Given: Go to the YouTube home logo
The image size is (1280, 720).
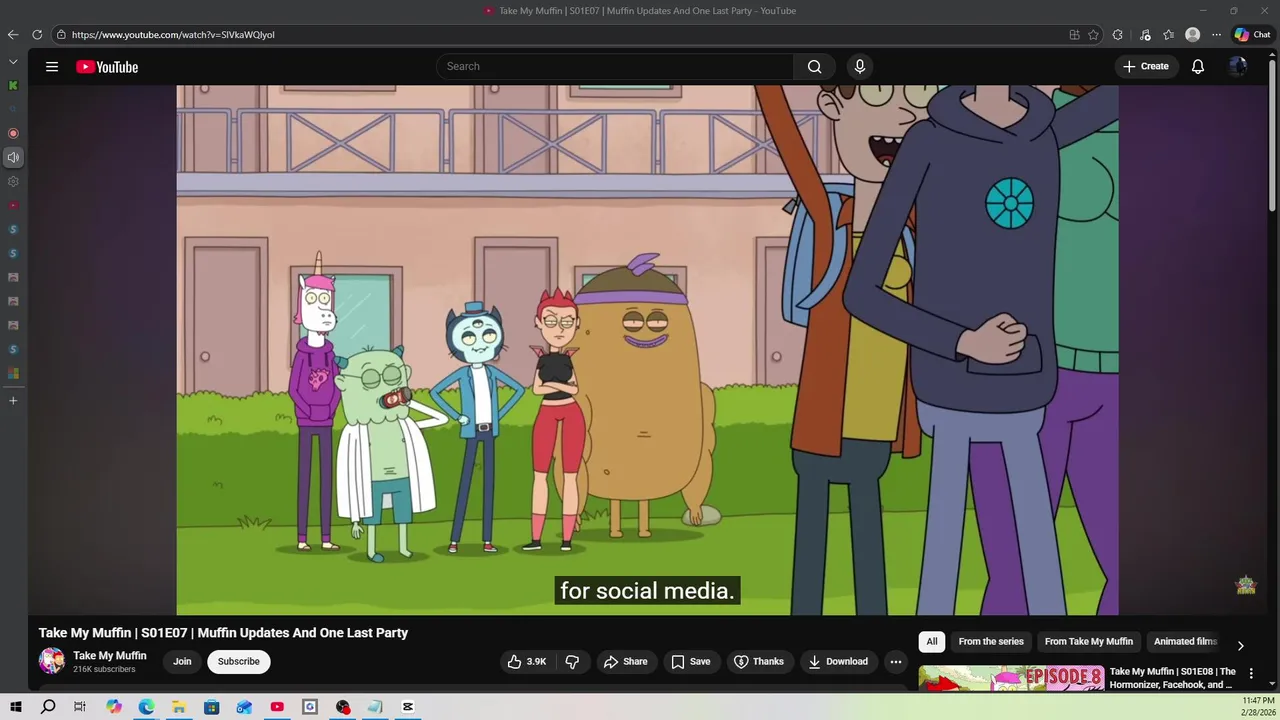Looking at the screenshot, I should coord(107,67).
